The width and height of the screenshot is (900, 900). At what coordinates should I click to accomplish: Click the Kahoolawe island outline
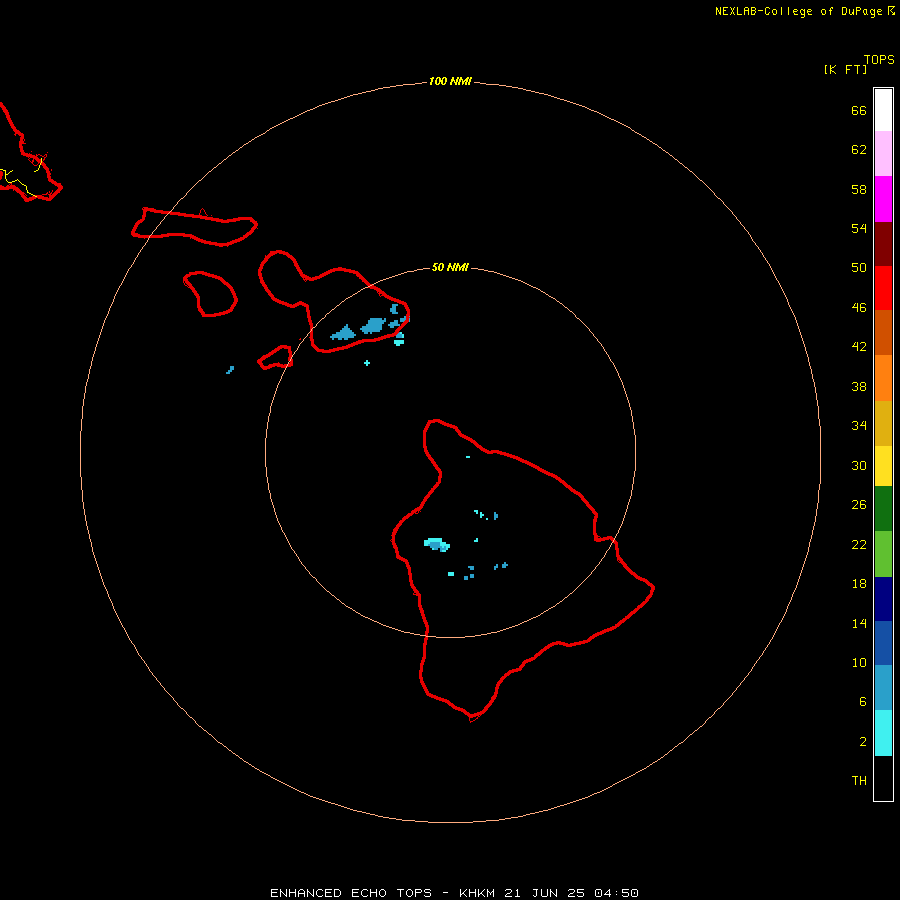click(x=276, y=357)
